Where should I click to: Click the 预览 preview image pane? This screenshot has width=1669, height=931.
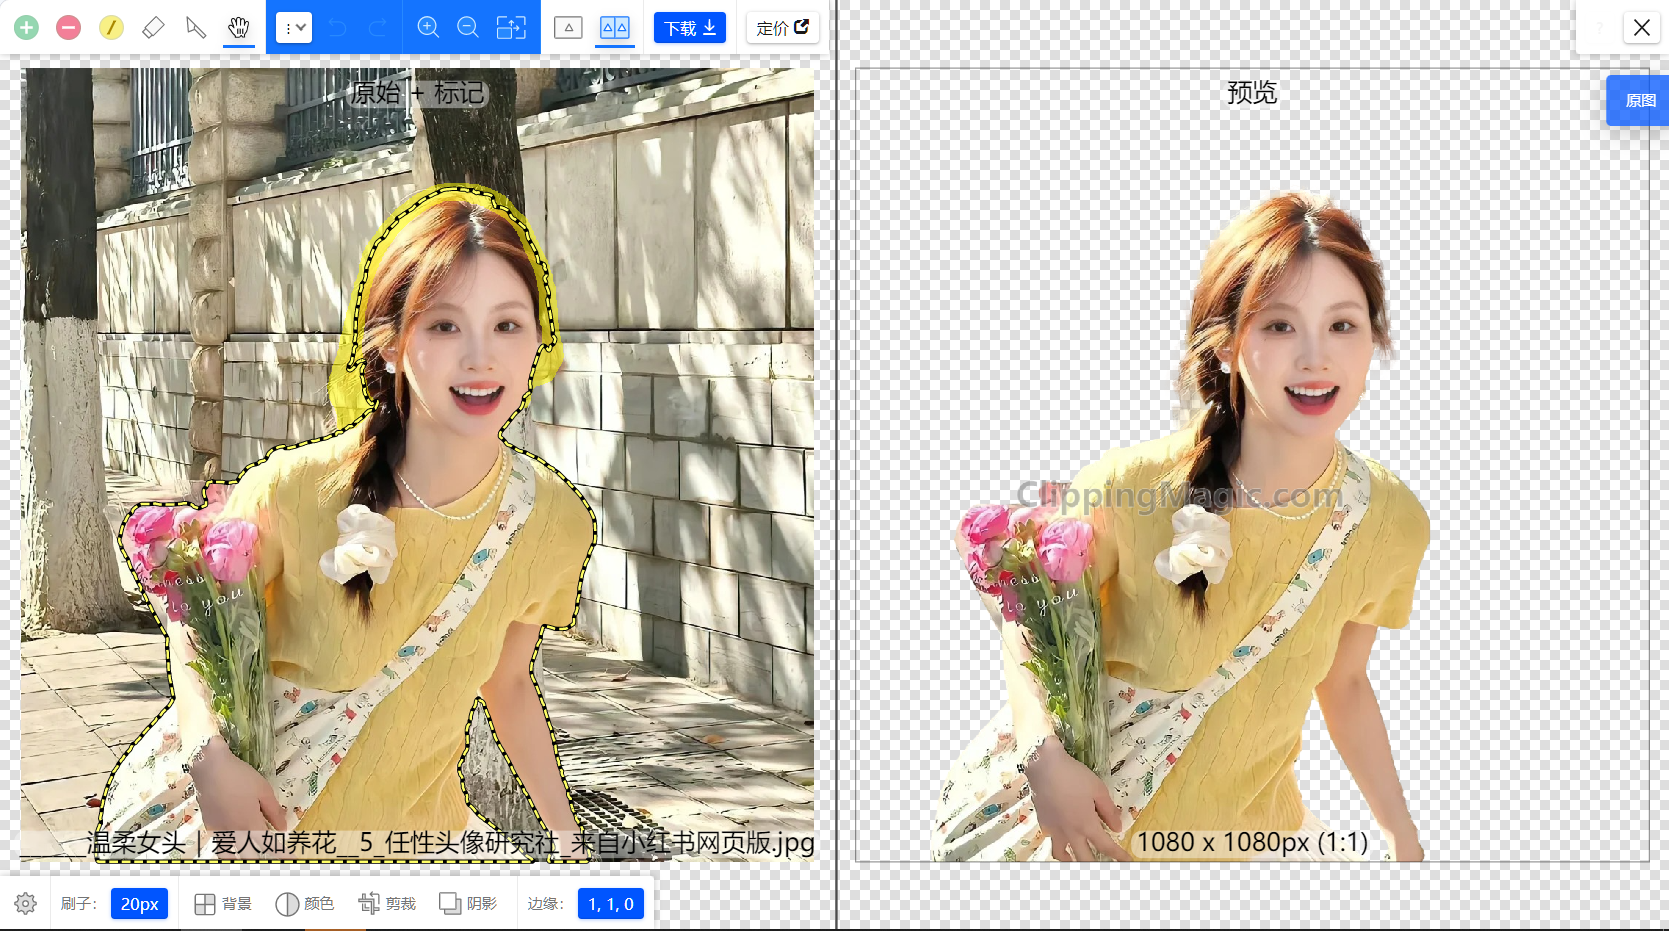point(1252,465)
